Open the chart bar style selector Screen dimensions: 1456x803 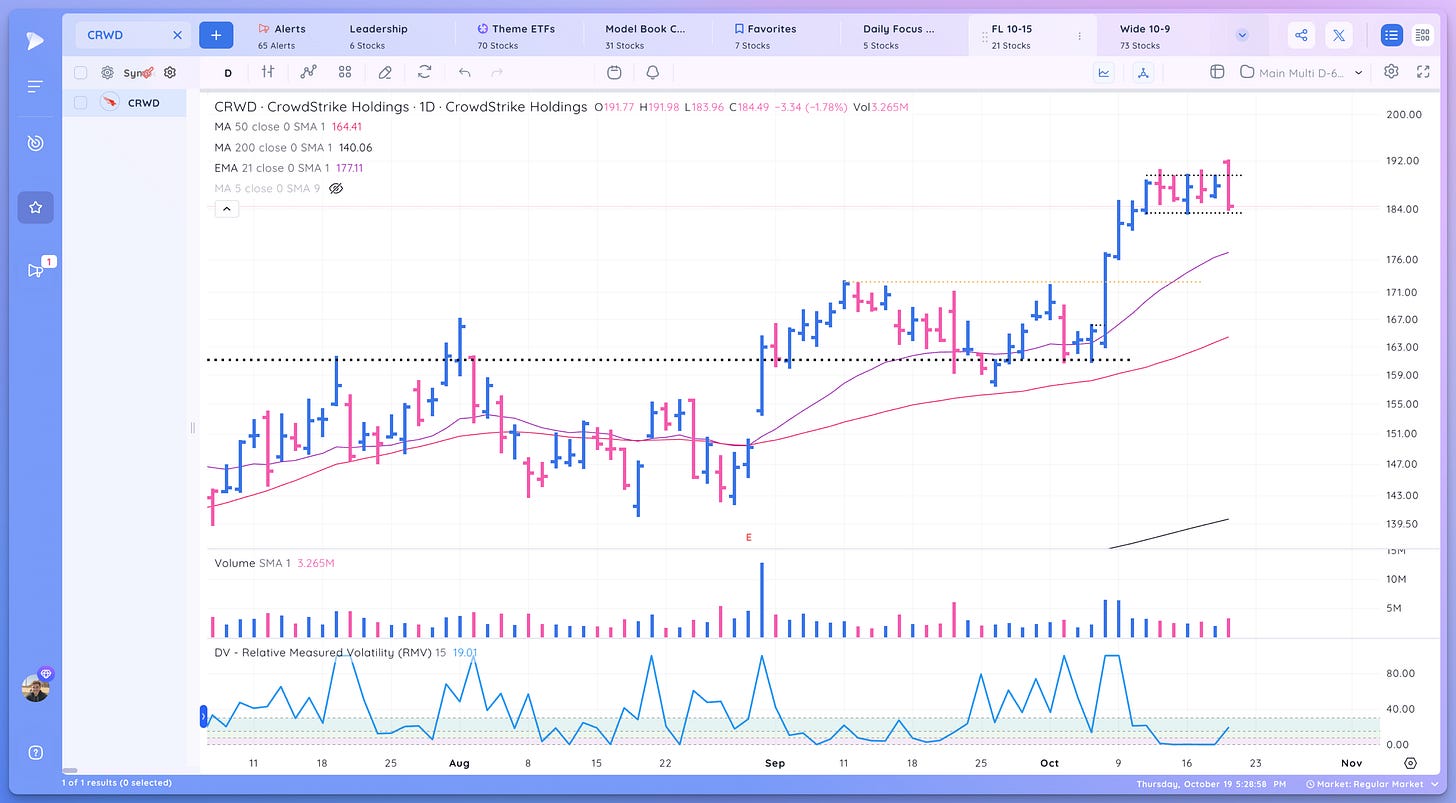coord(268,72)
